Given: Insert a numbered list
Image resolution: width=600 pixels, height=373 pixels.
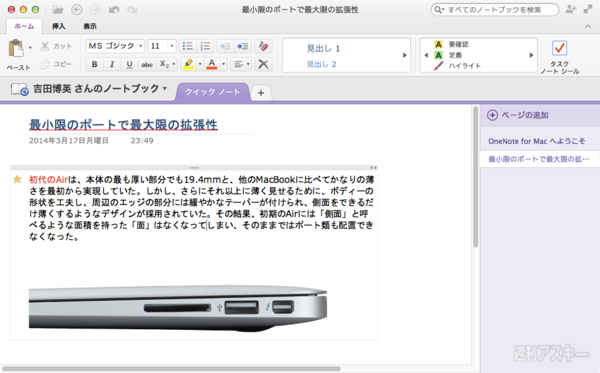Looking at the screenshot, I should coord(205,46).
